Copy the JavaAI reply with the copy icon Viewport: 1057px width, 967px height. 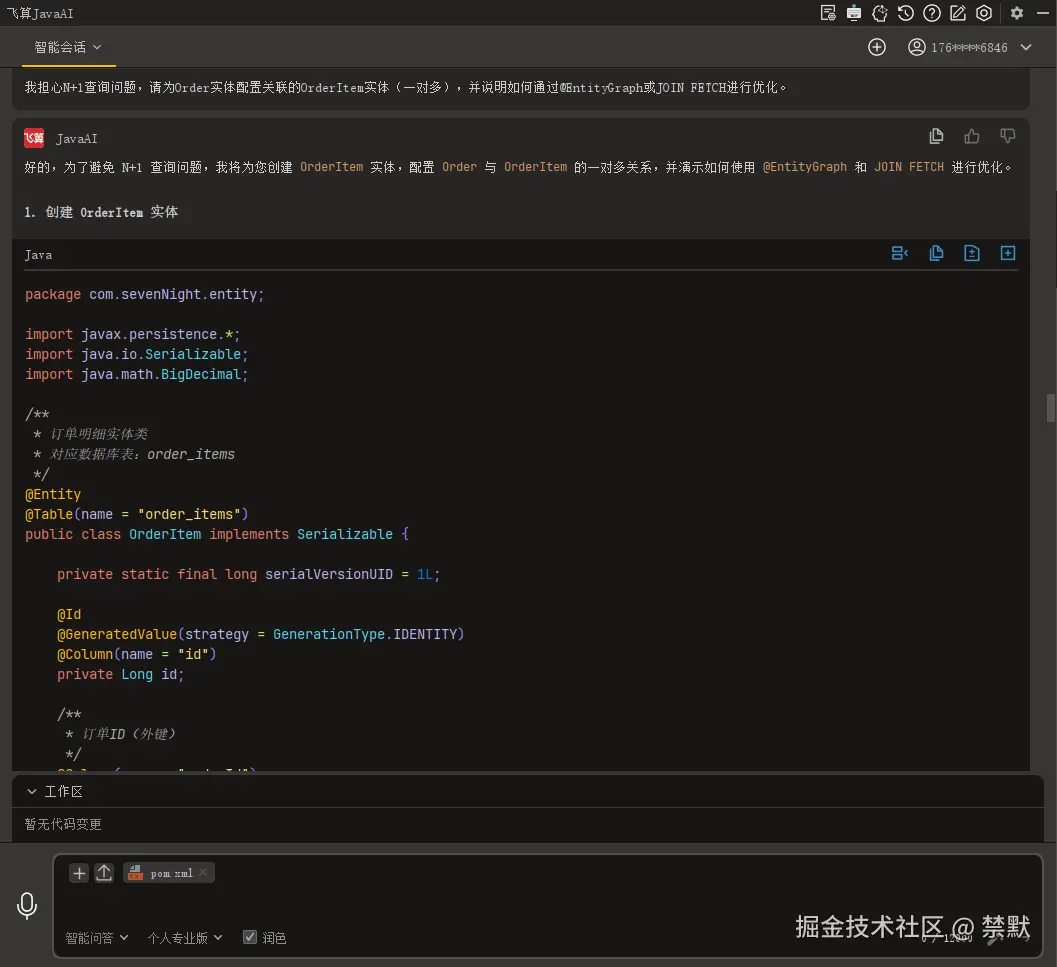(936, 136)
